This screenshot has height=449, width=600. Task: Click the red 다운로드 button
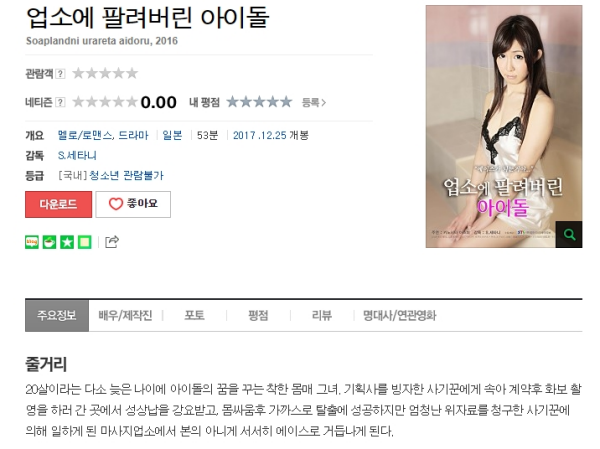59,204
